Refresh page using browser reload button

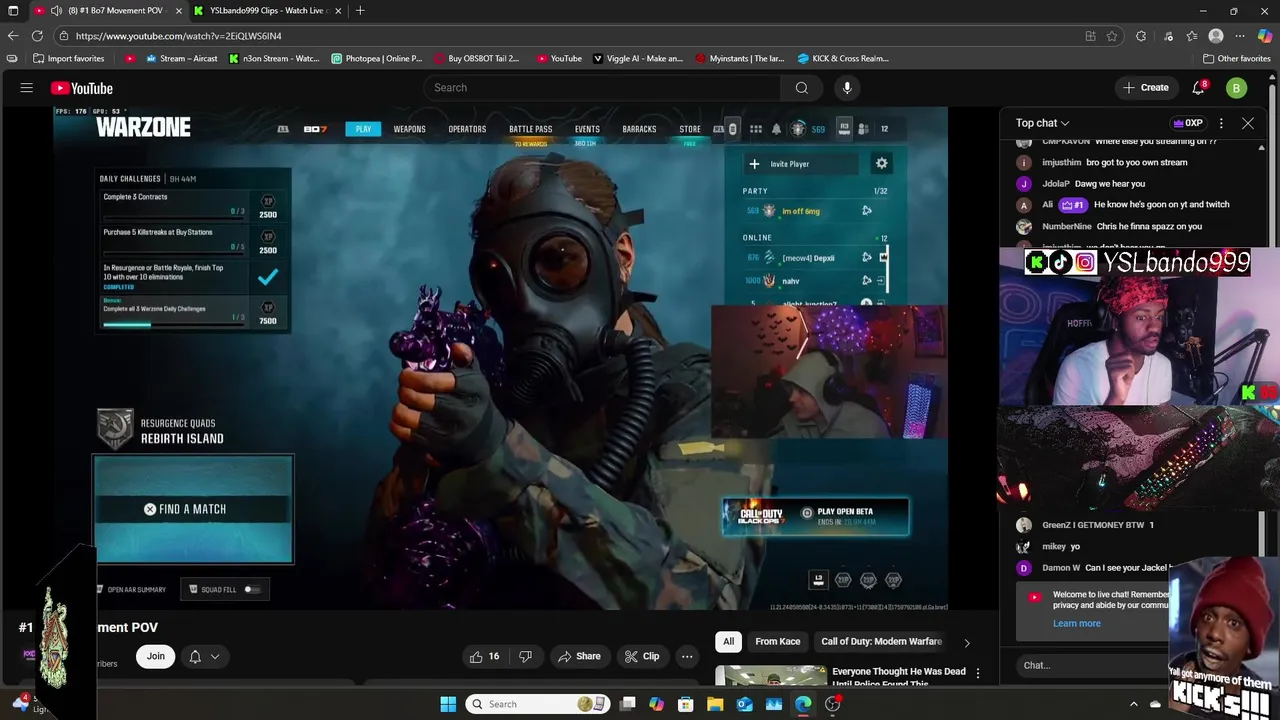coord(38,36)
